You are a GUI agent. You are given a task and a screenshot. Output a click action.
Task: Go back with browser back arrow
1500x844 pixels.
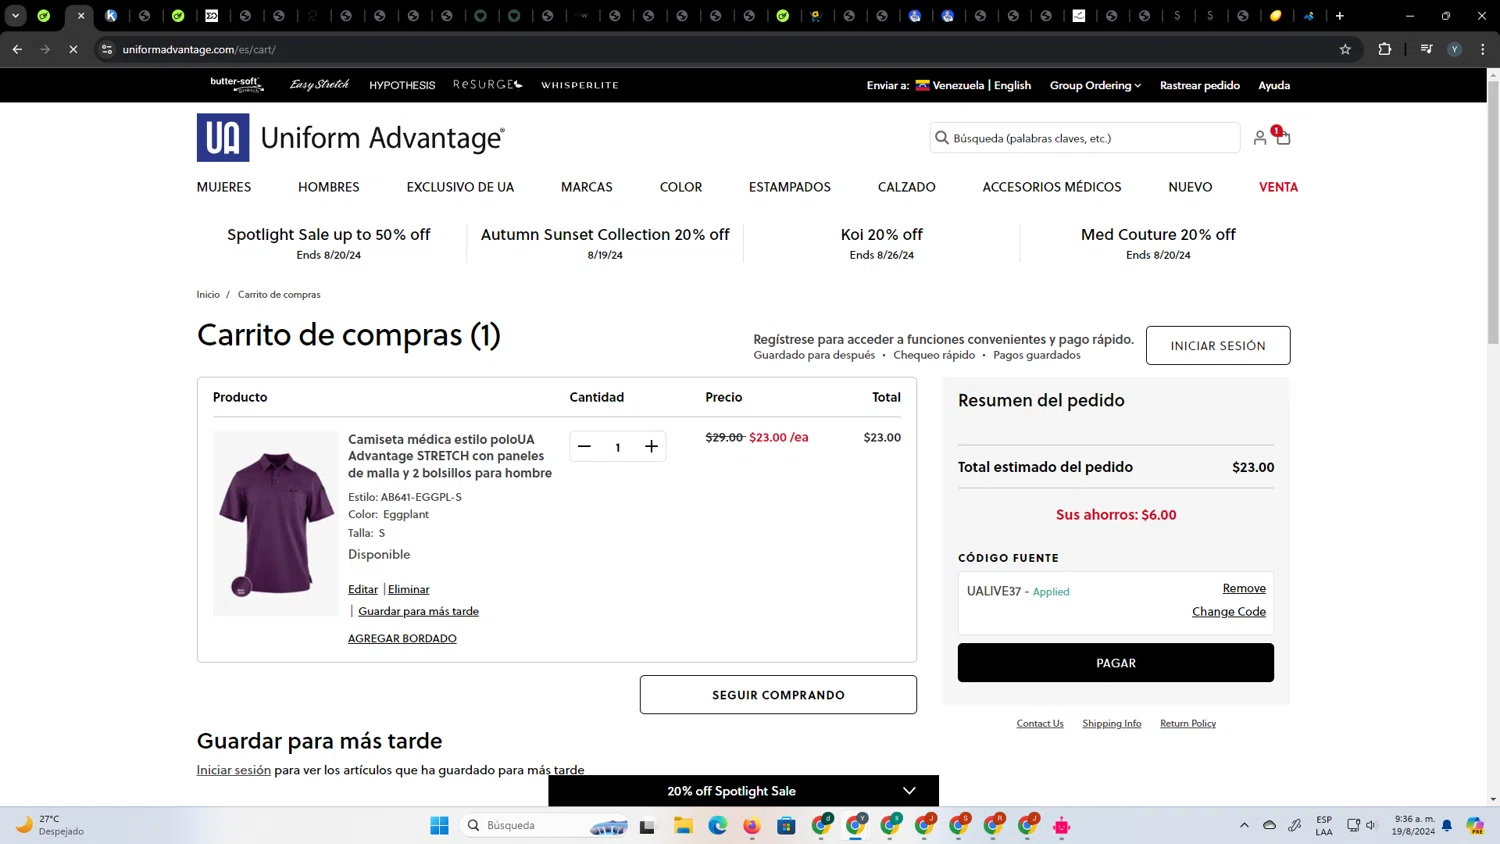pos(17,49)
